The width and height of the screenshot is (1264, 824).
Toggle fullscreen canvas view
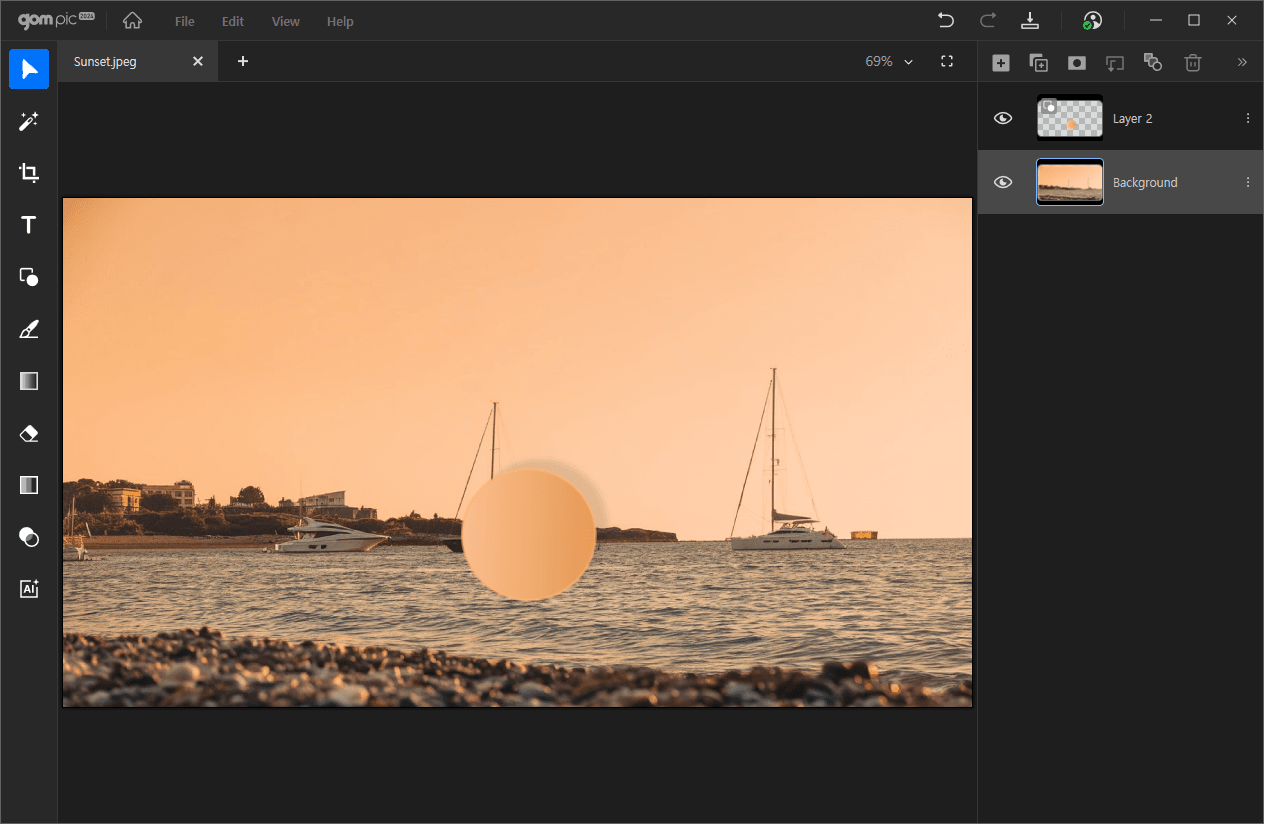coord(947,61)
